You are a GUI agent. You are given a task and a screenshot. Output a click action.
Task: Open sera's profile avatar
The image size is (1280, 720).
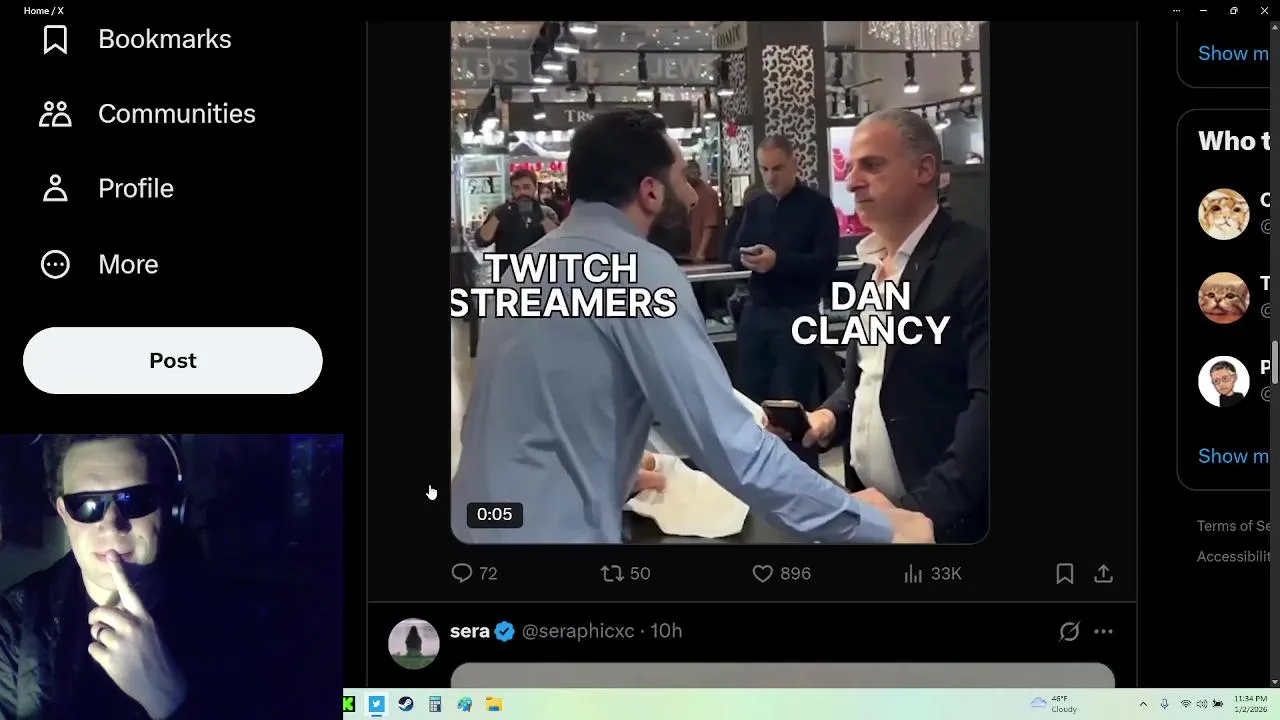coord(414,644)
